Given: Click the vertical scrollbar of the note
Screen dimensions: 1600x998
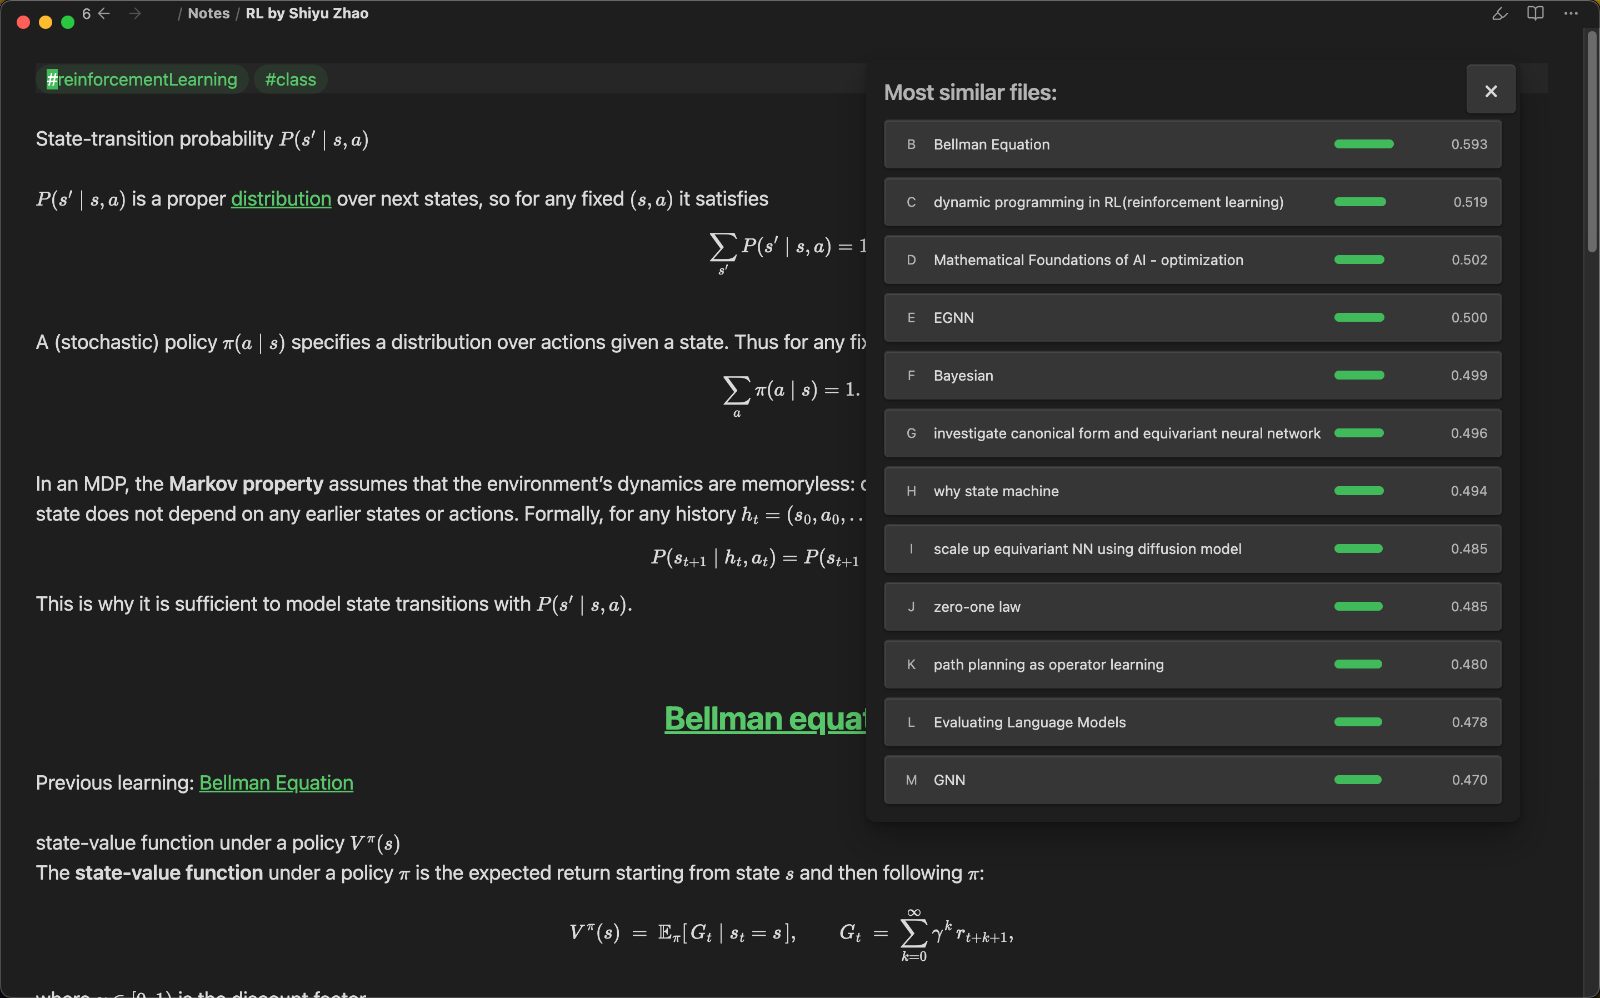Looking at the screenshot, I should (x=1592, y=140).
